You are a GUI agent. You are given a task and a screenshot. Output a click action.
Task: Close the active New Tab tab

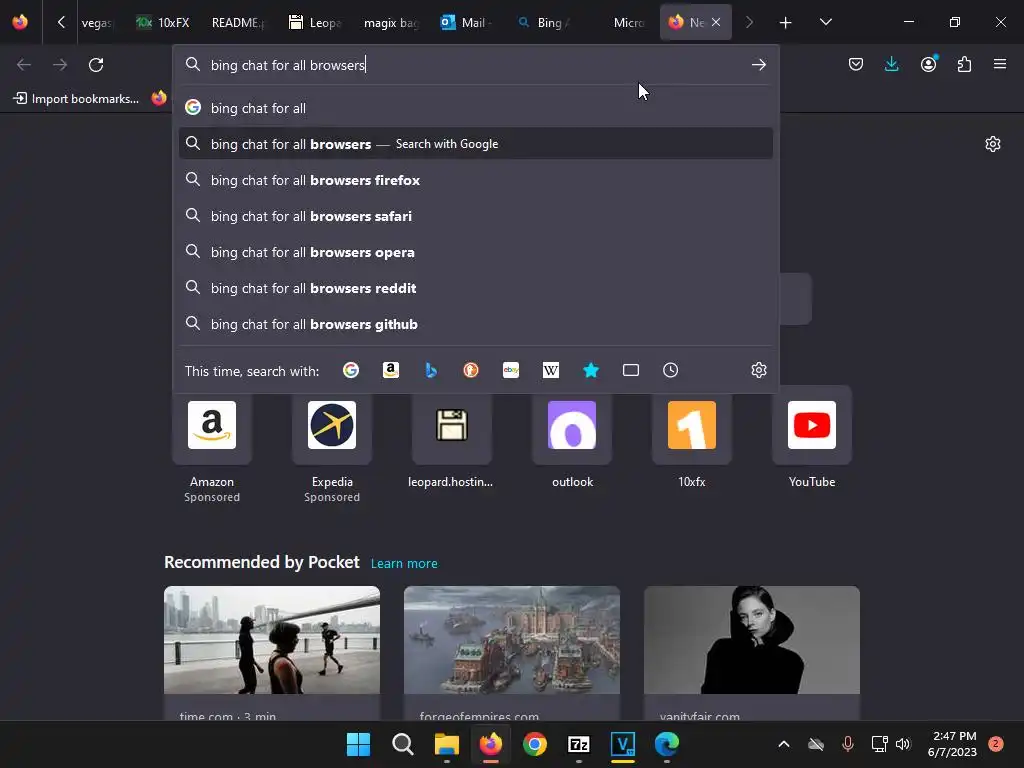pos(716,22)
